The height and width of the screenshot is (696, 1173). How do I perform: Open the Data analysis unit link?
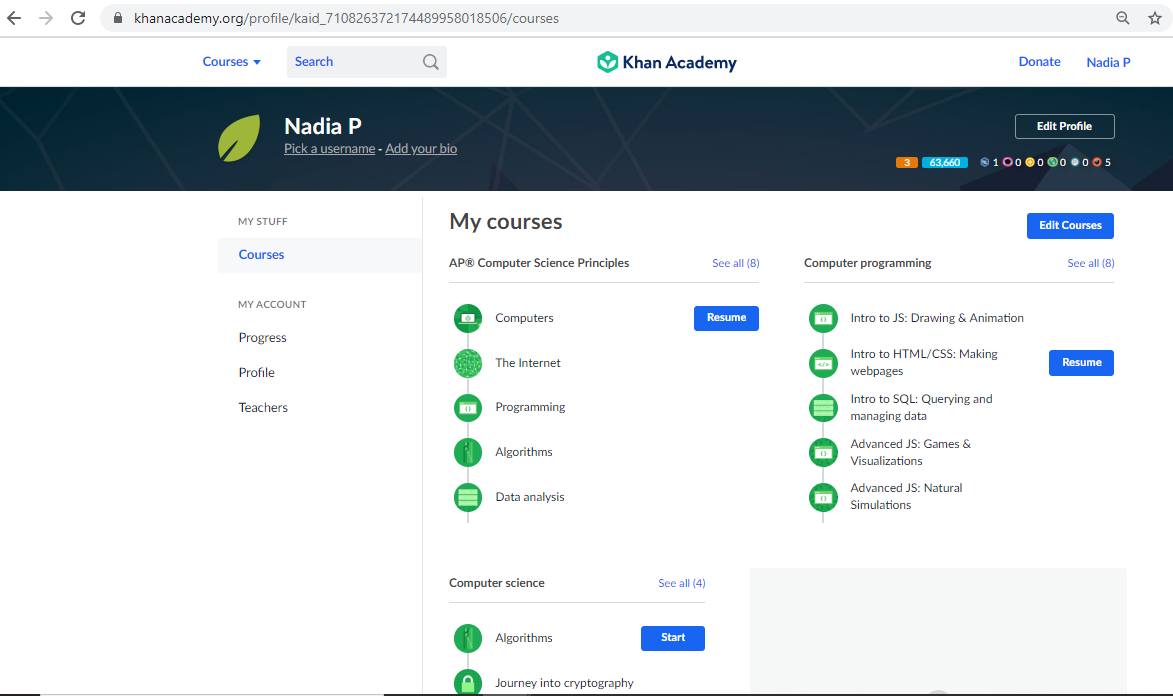[530, 497]
